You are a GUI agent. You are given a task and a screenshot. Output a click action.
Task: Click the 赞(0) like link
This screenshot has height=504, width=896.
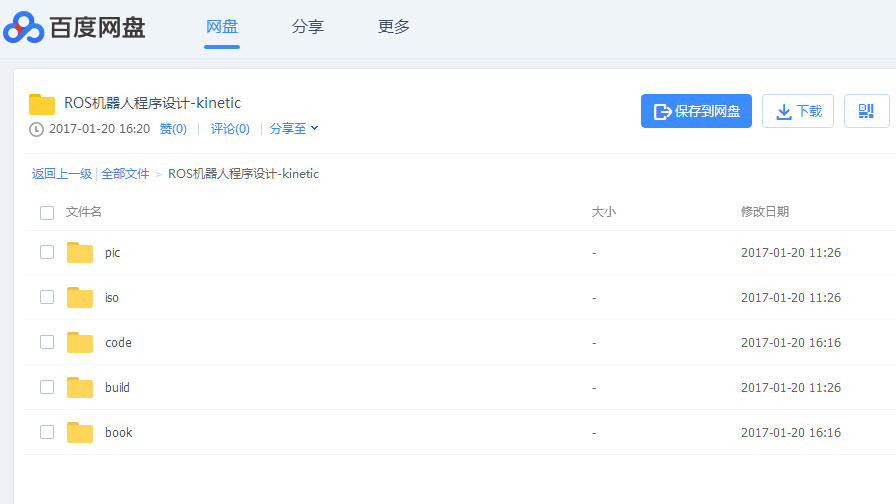173,129
